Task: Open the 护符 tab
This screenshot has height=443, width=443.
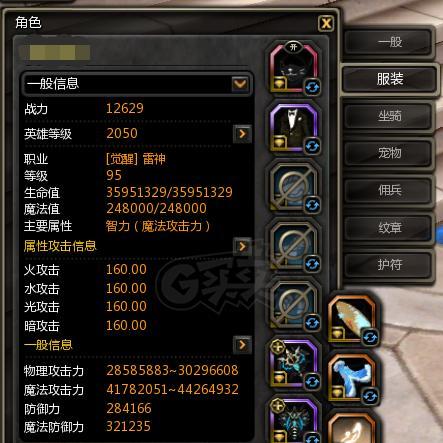Action: (x=389, y=265)
